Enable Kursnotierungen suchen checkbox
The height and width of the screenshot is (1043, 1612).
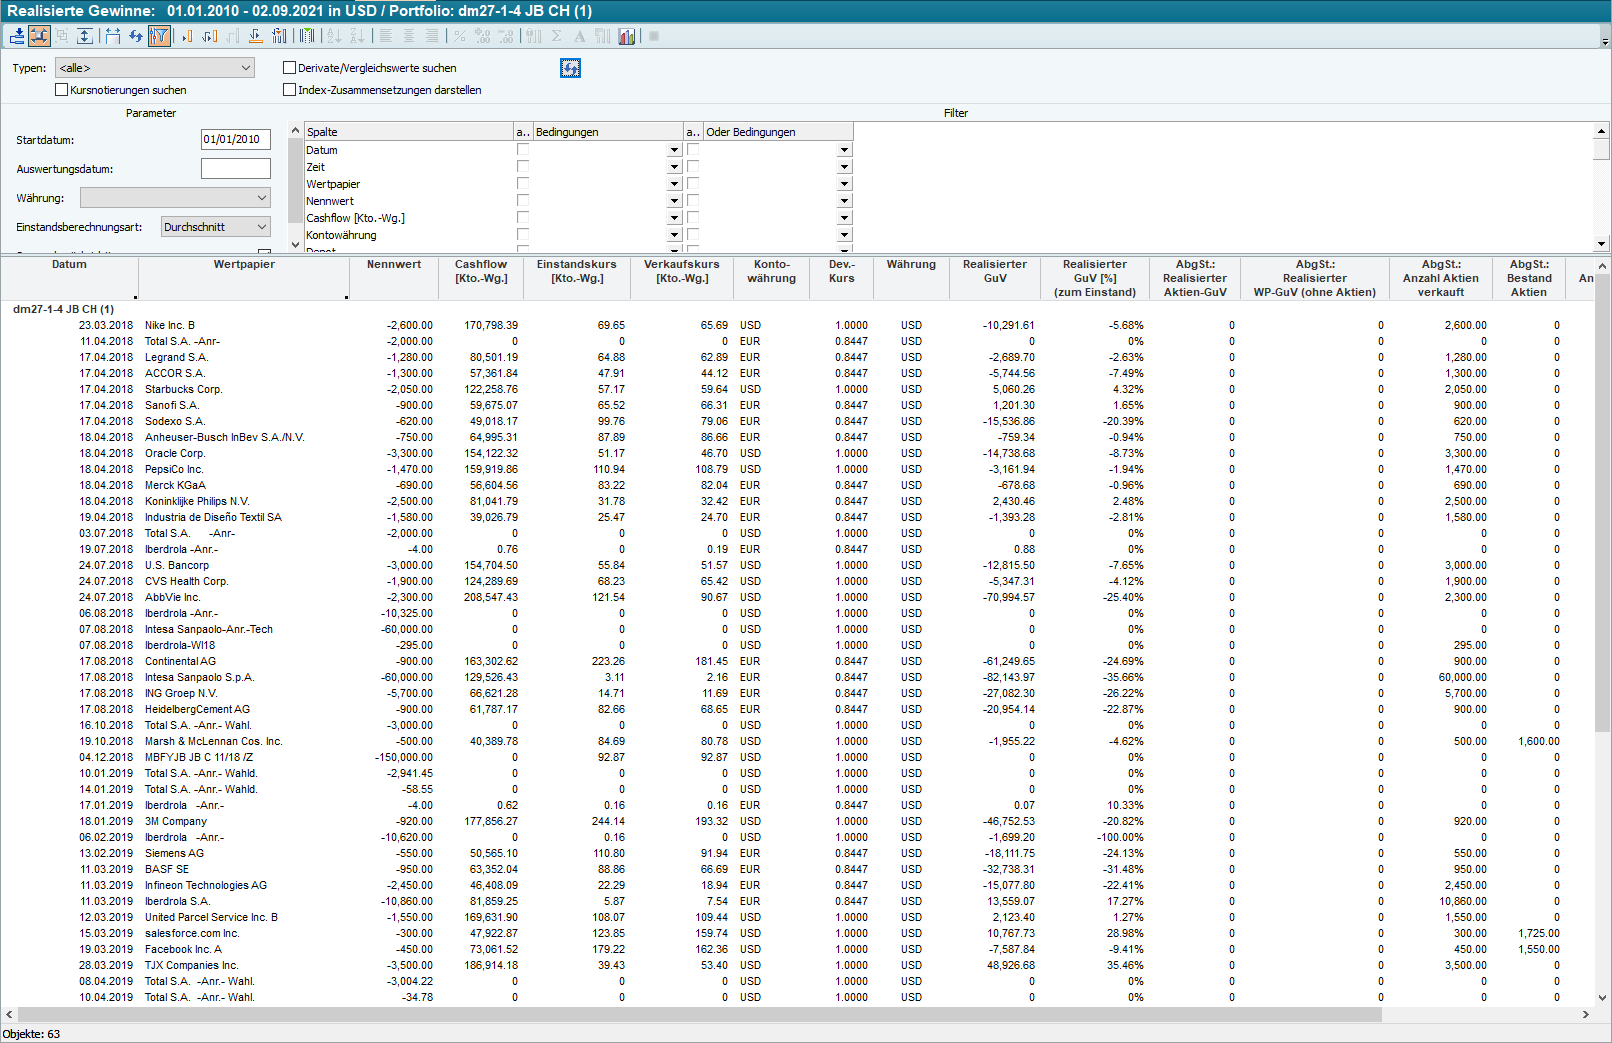[62, 90]
